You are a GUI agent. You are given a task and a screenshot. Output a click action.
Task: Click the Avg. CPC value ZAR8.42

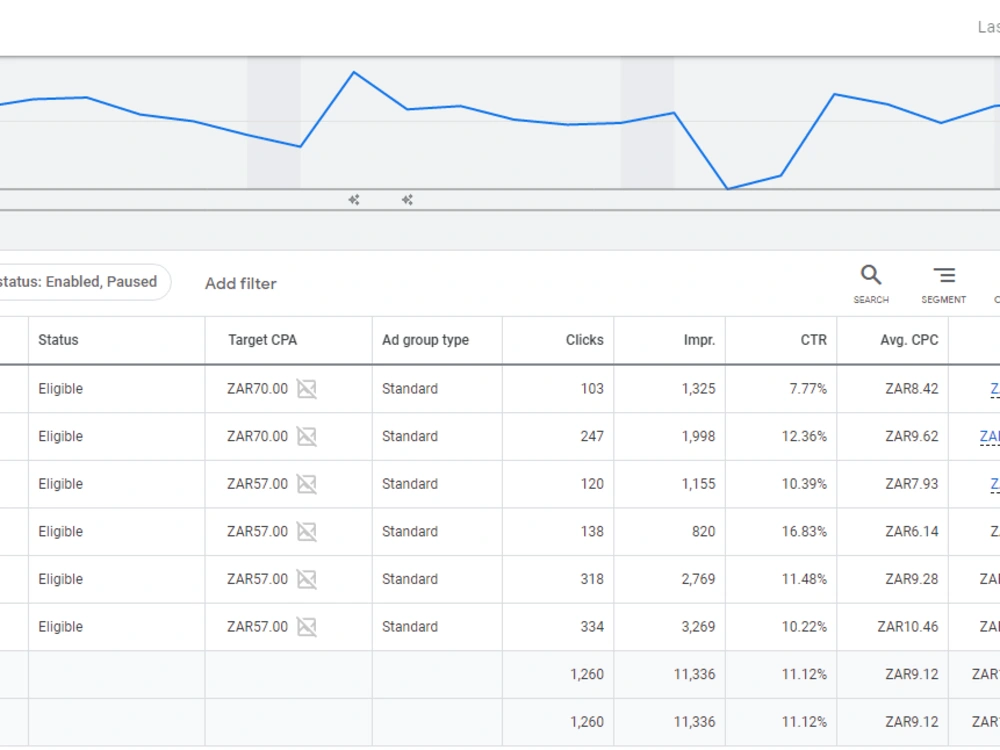pyautogui.click(x=911, y=388)
